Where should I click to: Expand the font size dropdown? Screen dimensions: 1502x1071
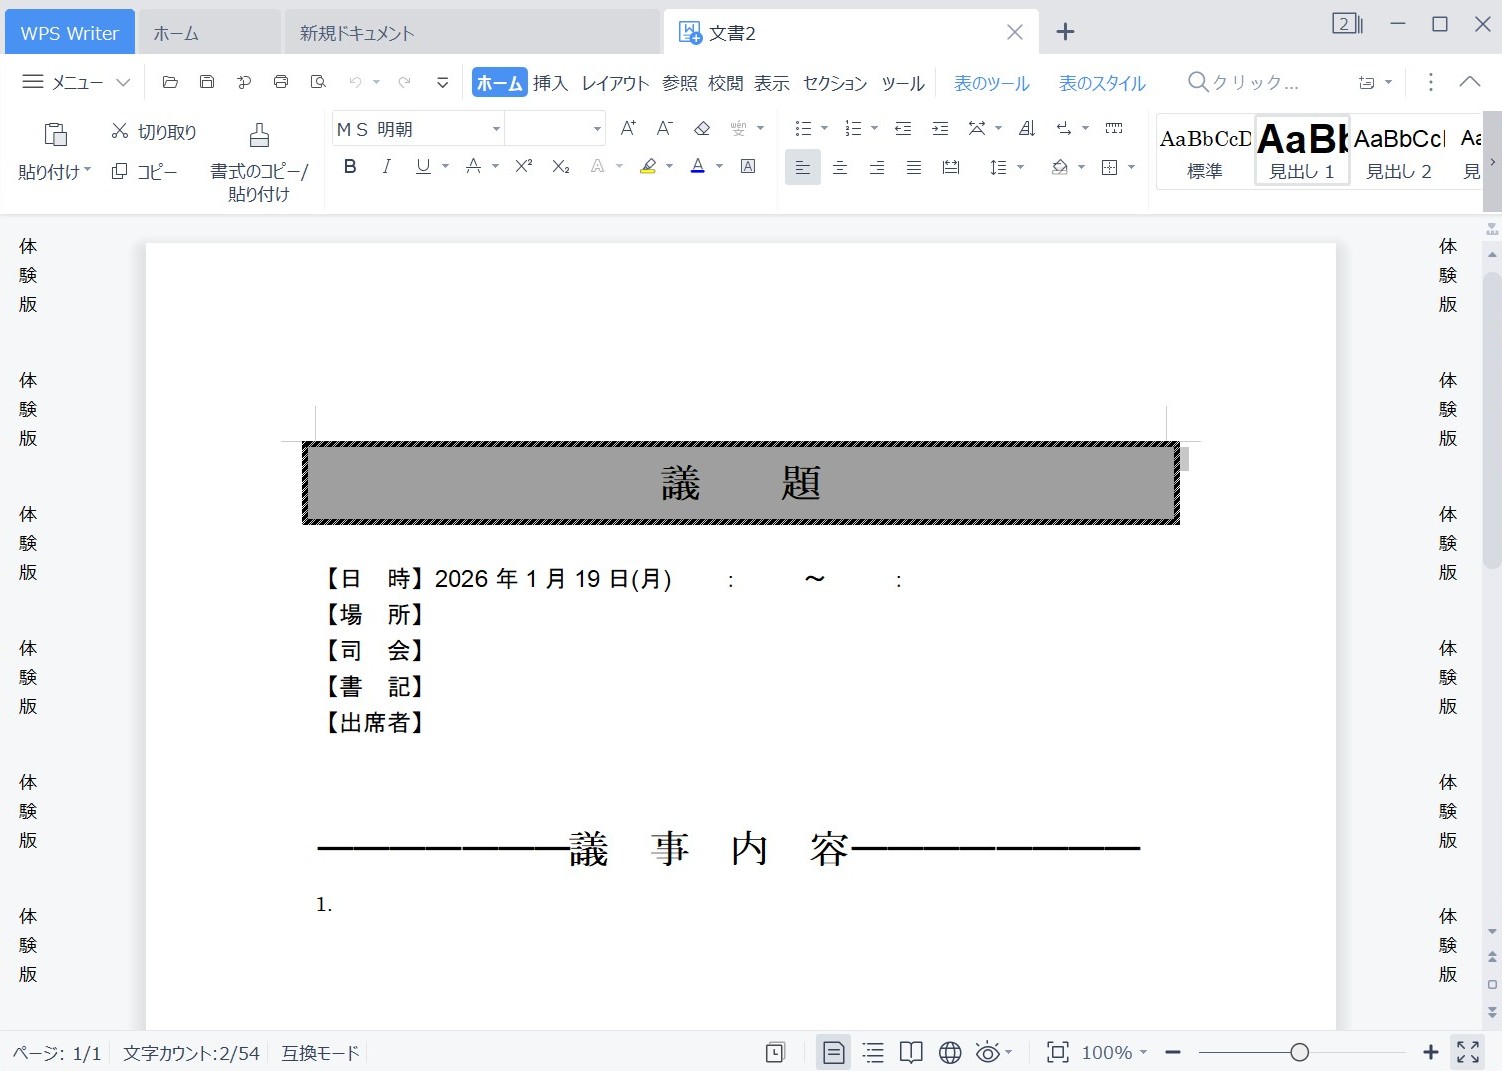tap(597, 129)
